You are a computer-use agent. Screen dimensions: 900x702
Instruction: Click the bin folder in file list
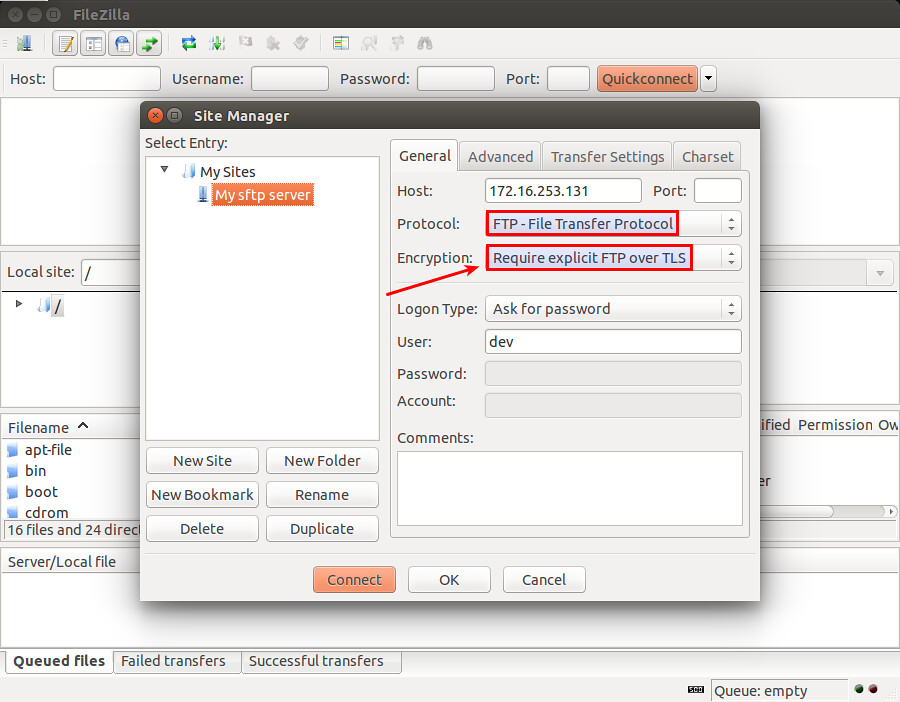point(35,471)
